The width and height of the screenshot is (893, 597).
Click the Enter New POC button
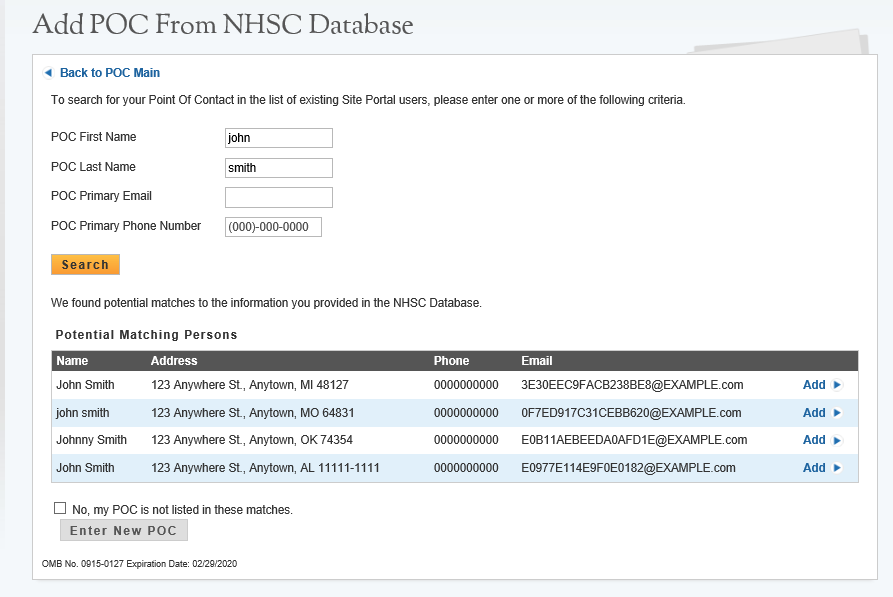123,531
